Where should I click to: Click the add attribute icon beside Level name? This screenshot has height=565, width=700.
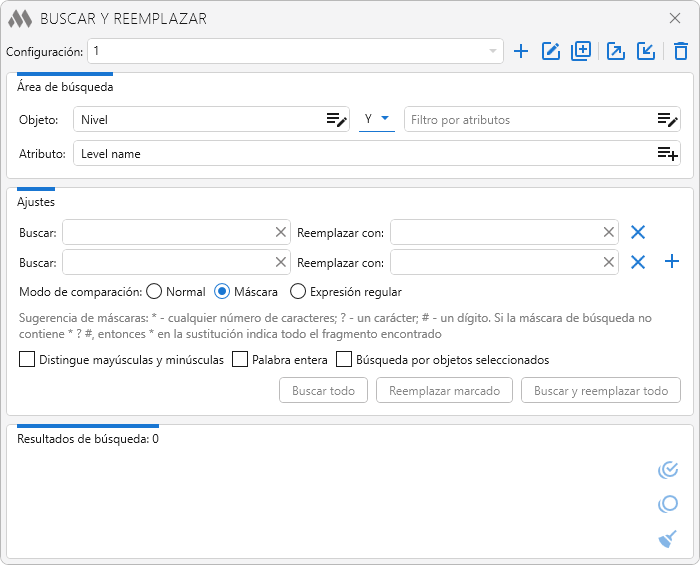[667, 154]
